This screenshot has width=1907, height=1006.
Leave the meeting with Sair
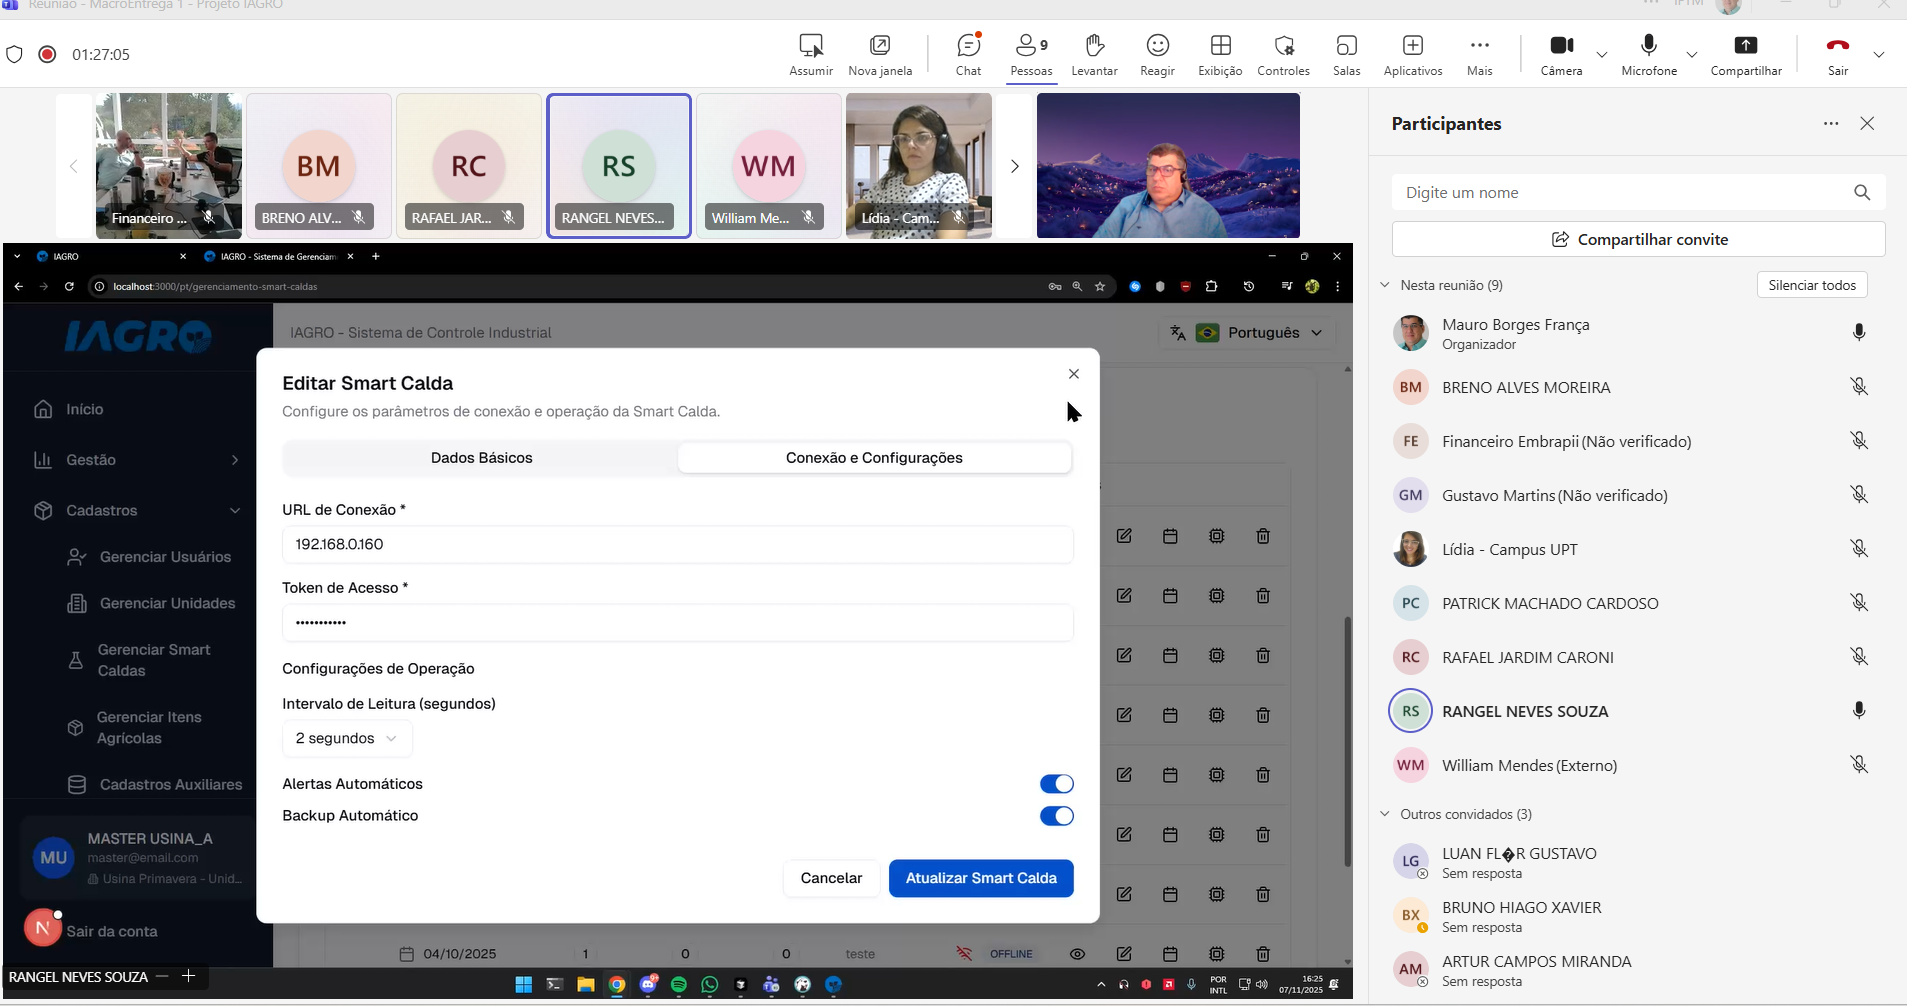1838,54
